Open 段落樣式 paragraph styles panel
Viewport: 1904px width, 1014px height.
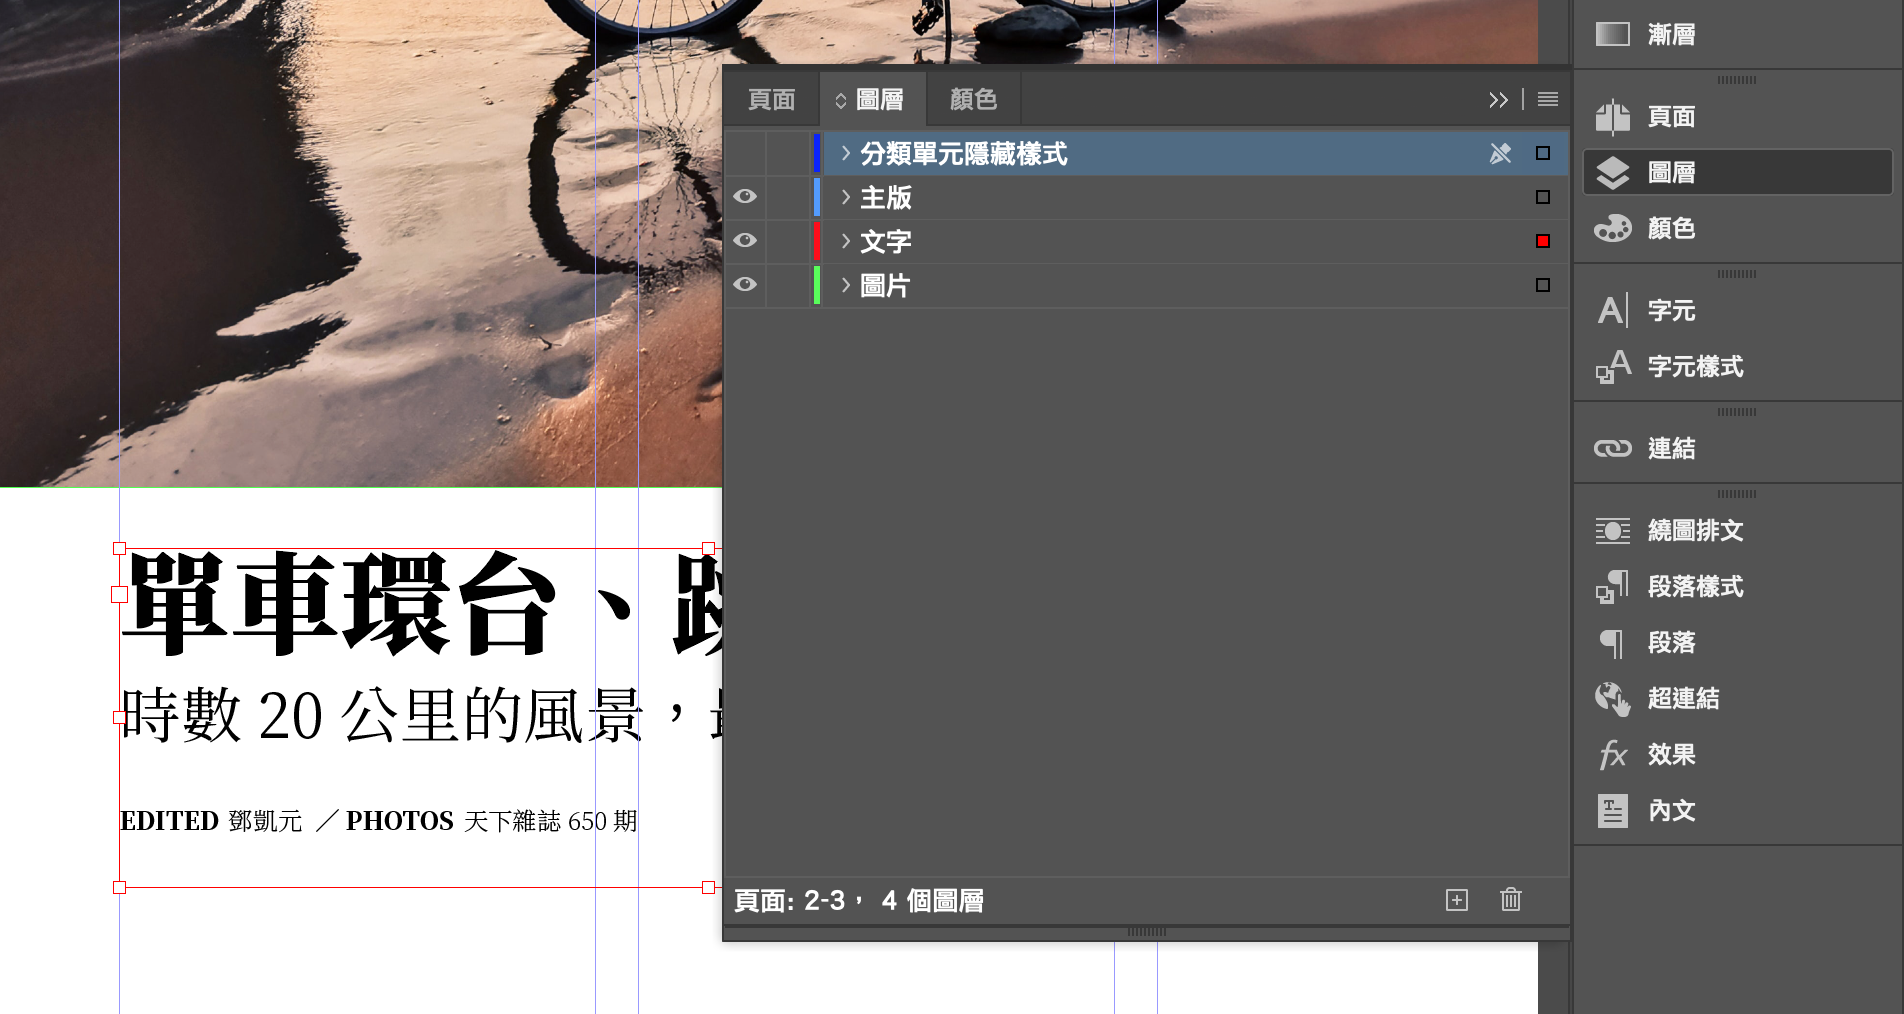point(1694,587)
